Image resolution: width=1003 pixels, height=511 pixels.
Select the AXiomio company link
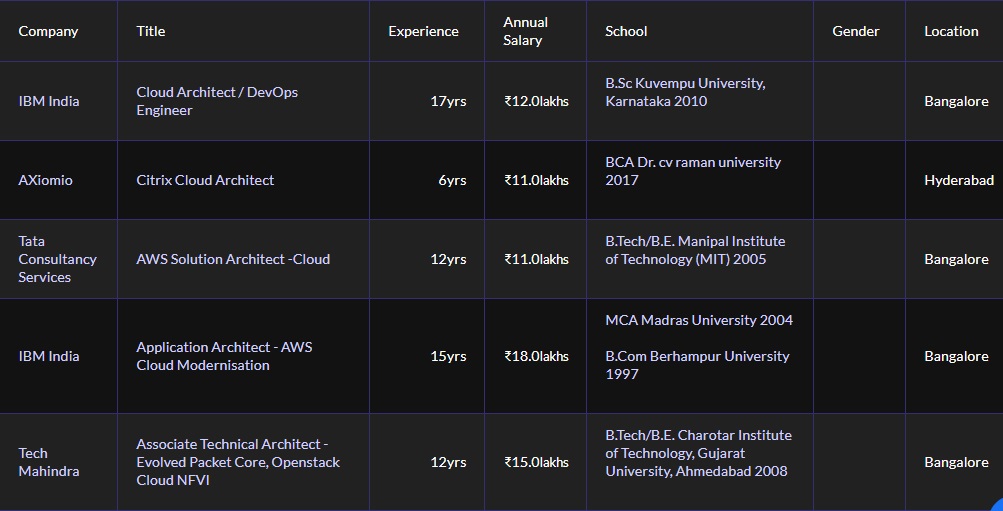pos(46,180)
